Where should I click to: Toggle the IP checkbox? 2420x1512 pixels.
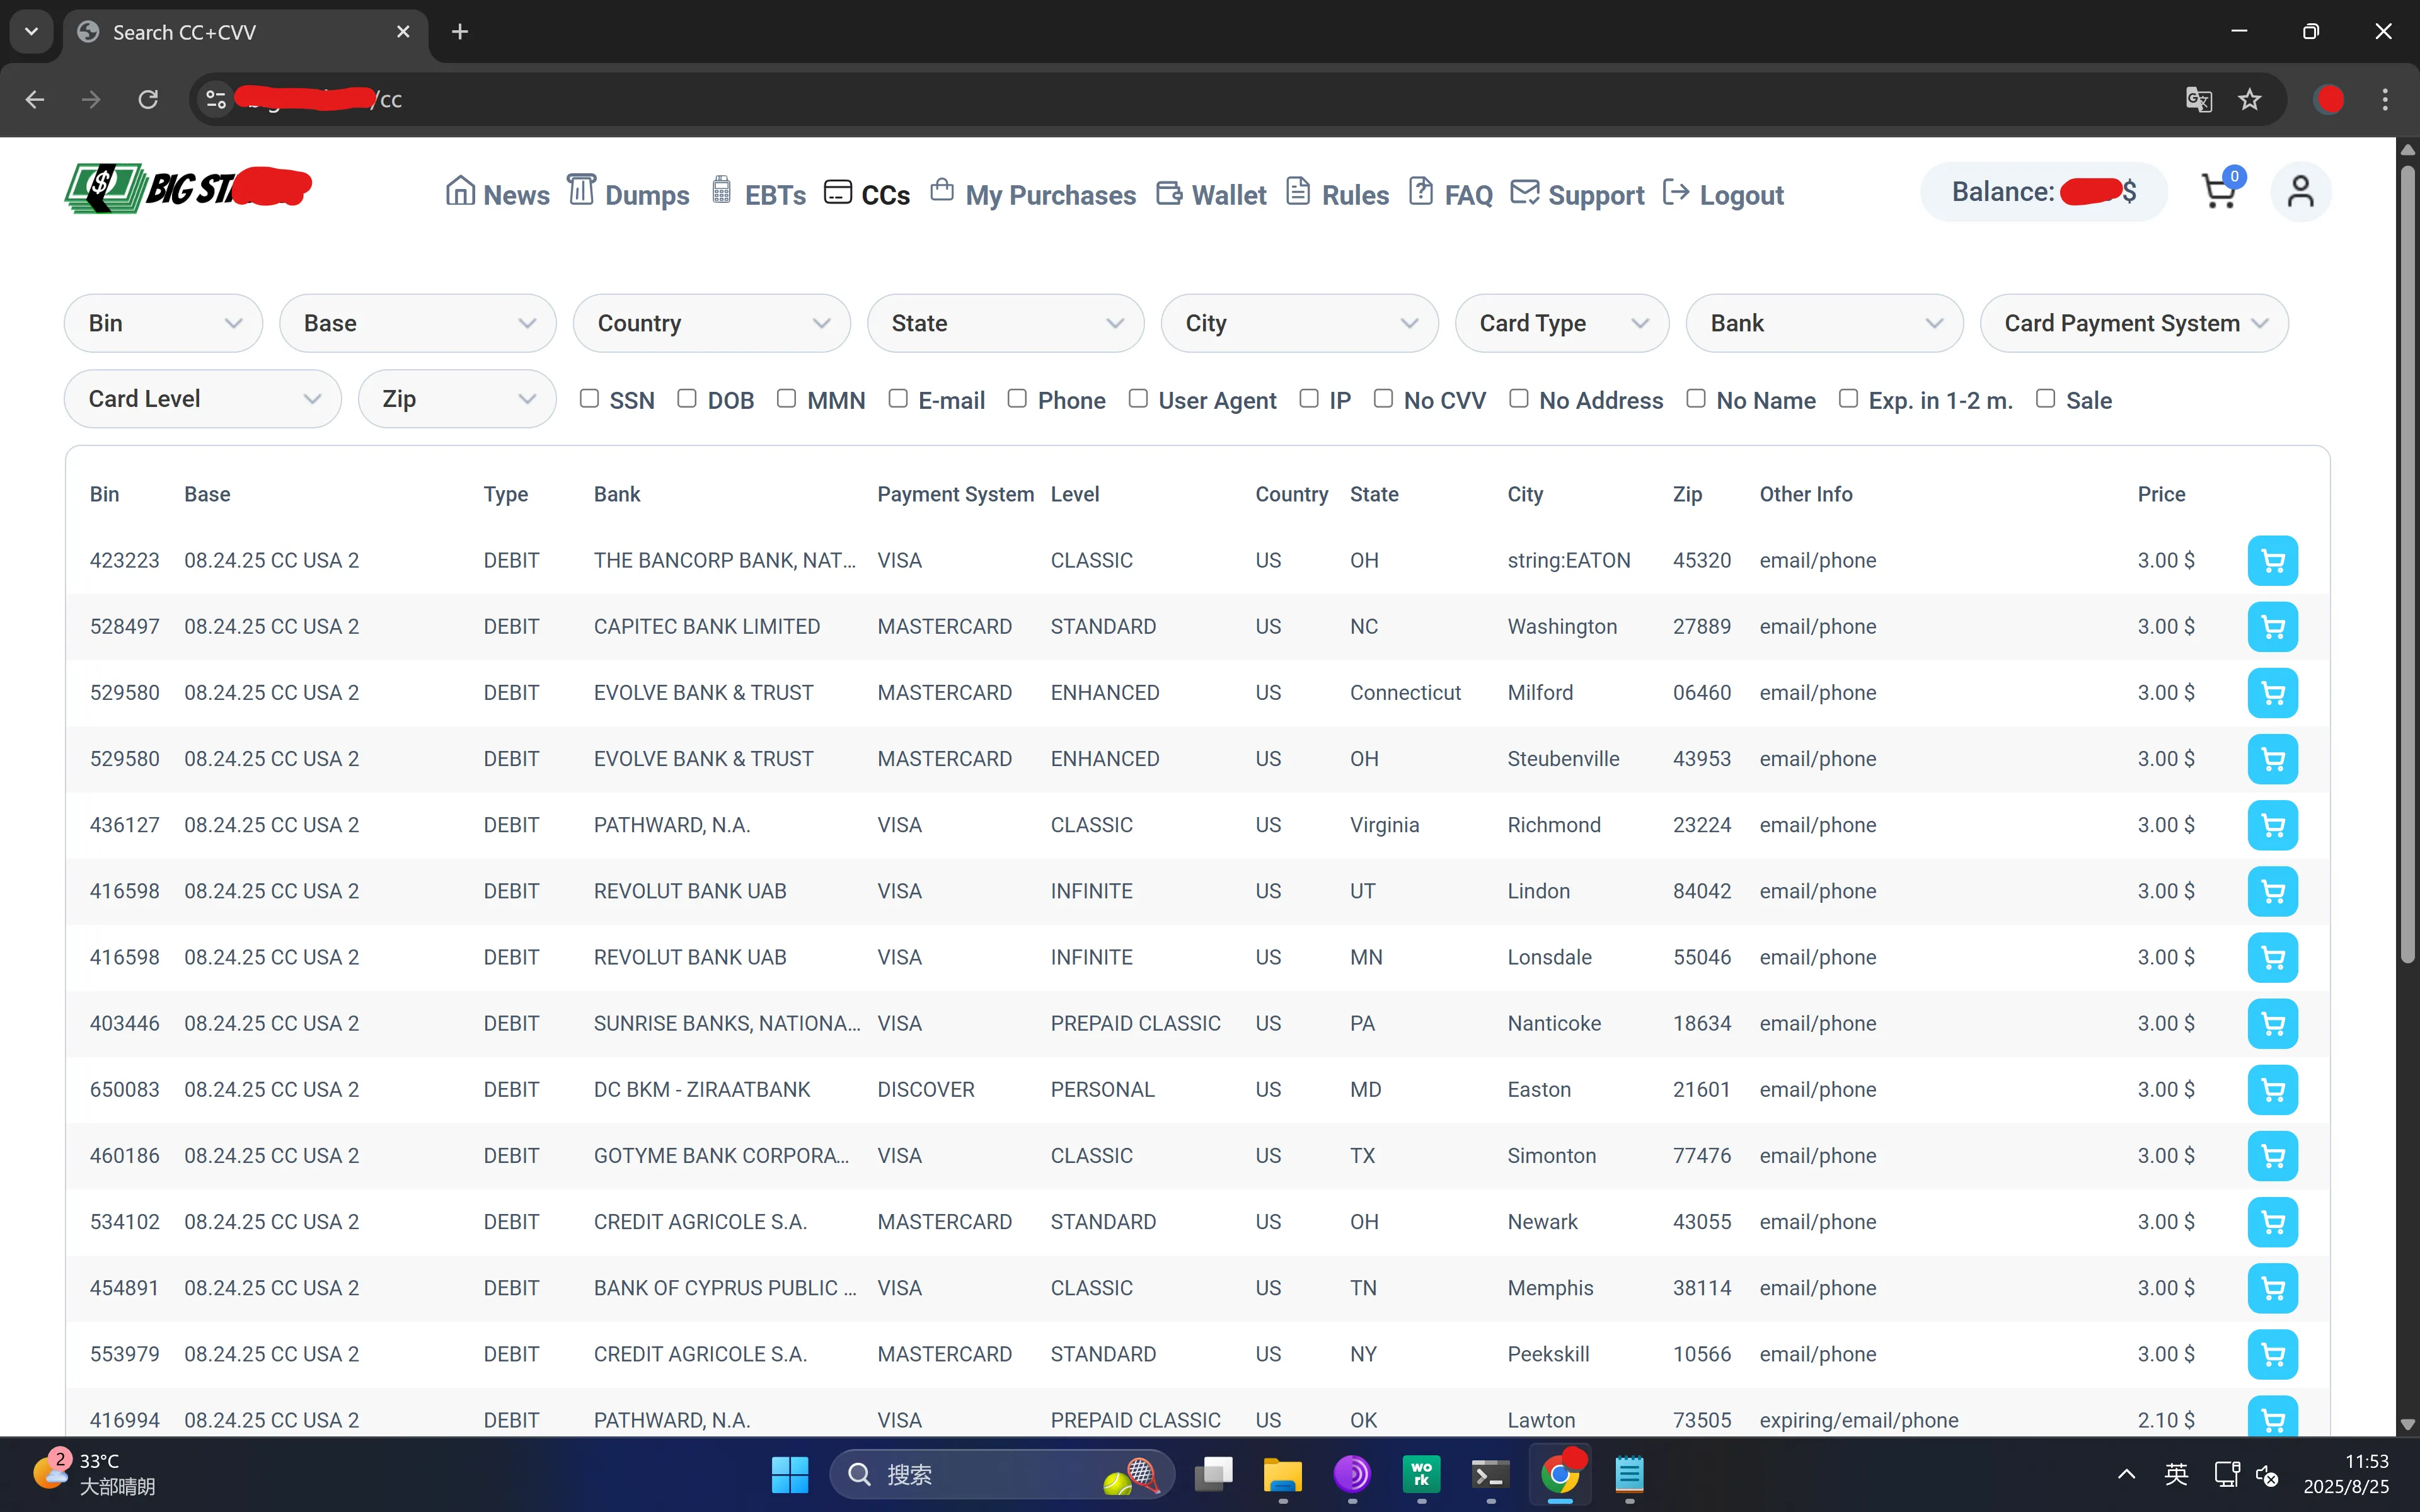(x=1309, y=399)
